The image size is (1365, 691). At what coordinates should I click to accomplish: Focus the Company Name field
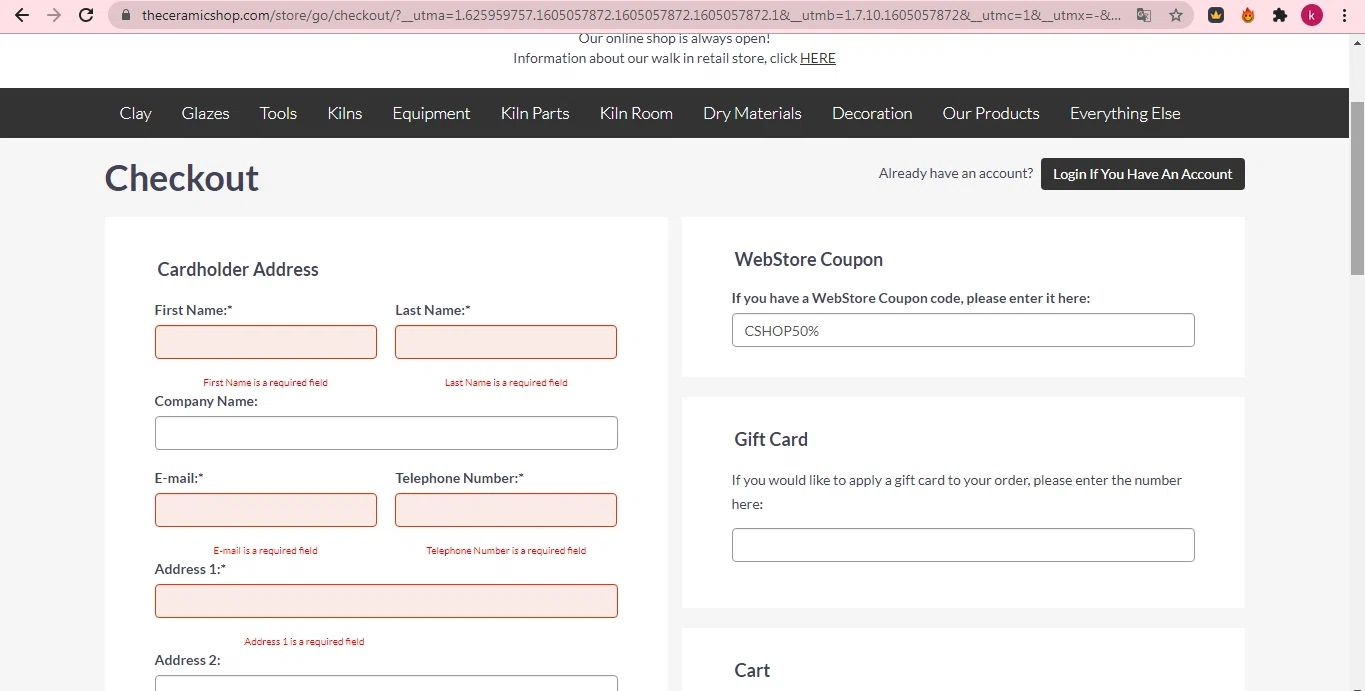386,433
